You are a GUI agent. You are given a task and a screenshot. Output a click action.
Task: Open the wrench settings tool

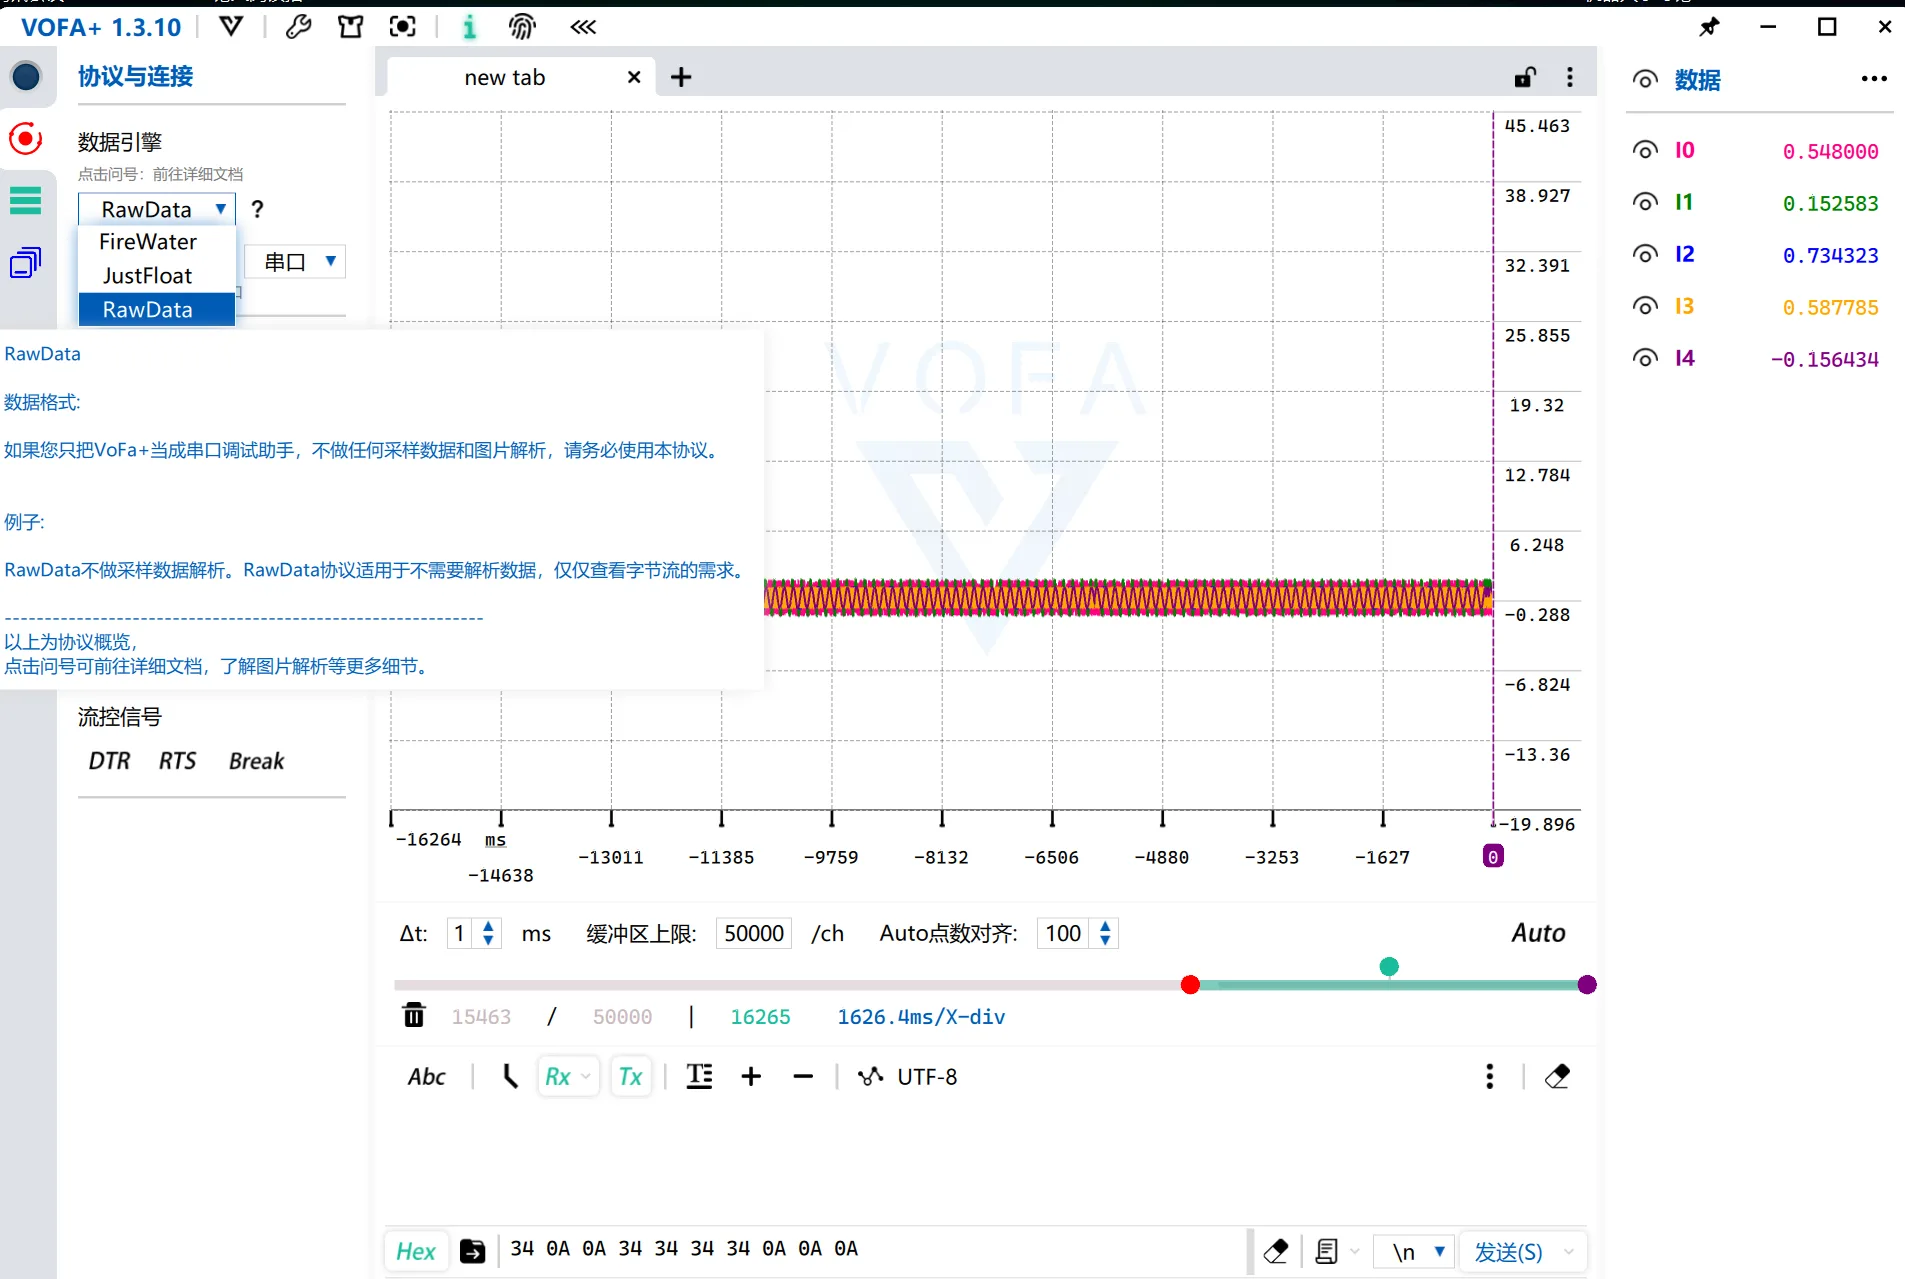[297, 27]
